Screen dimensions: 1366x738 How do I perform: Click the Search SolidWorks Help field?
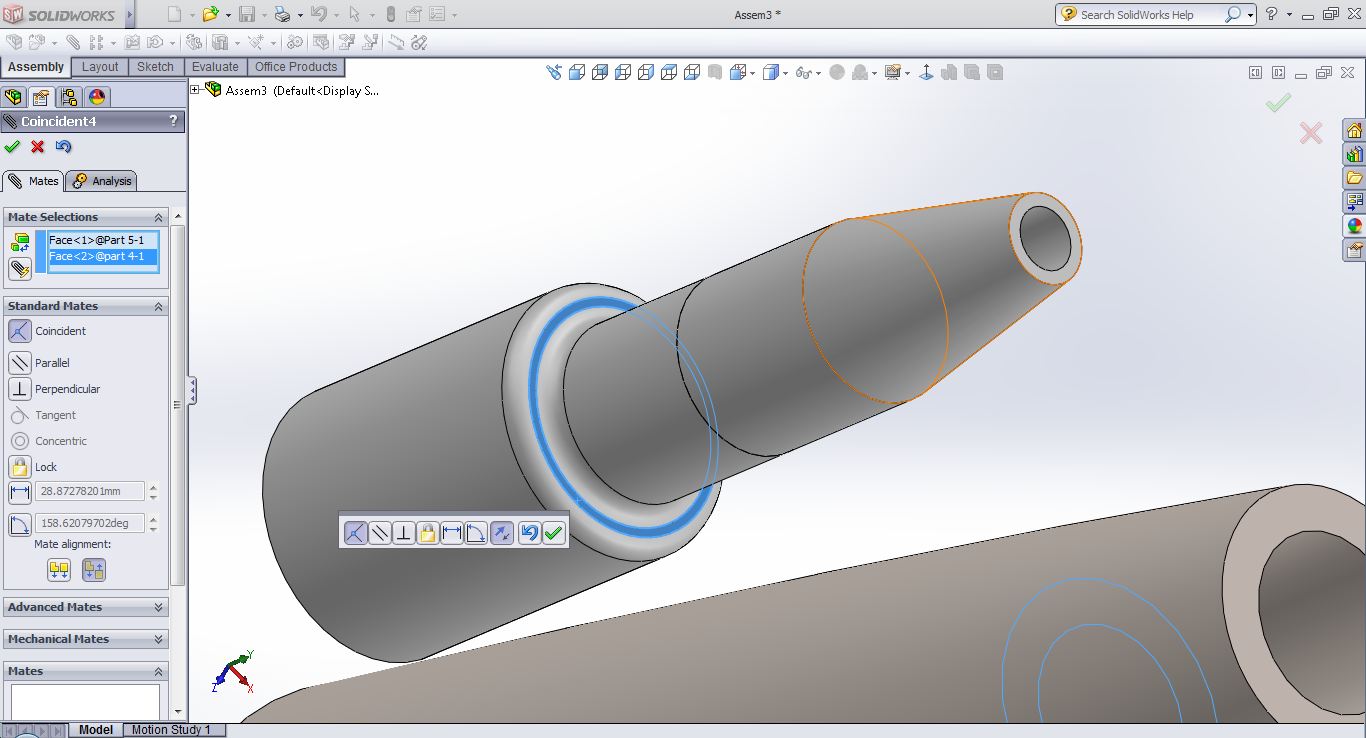1150,15
